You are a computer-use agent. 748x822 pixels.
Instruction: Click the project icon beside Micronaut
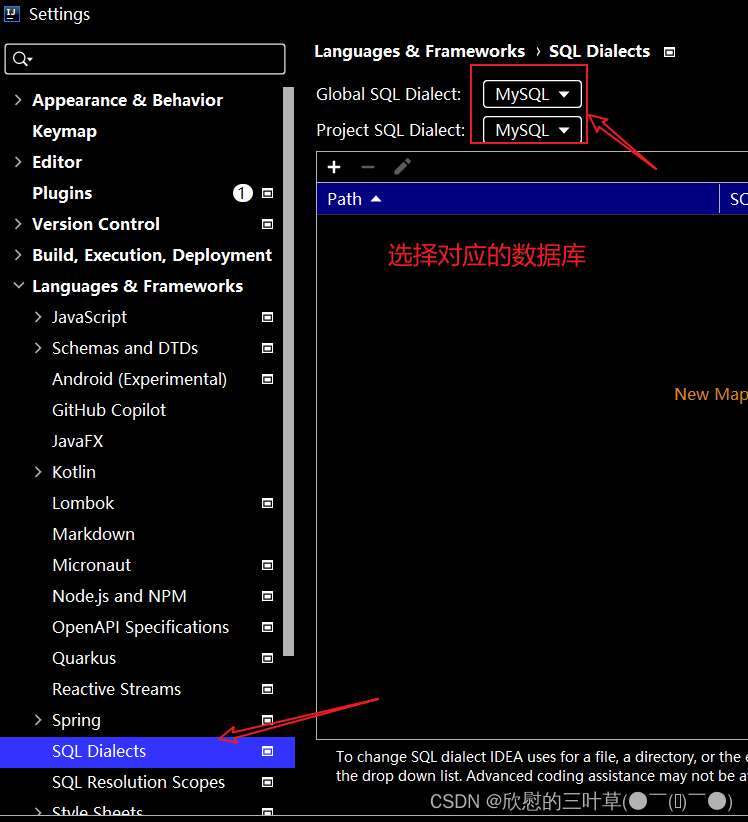[x=267, y=565]
